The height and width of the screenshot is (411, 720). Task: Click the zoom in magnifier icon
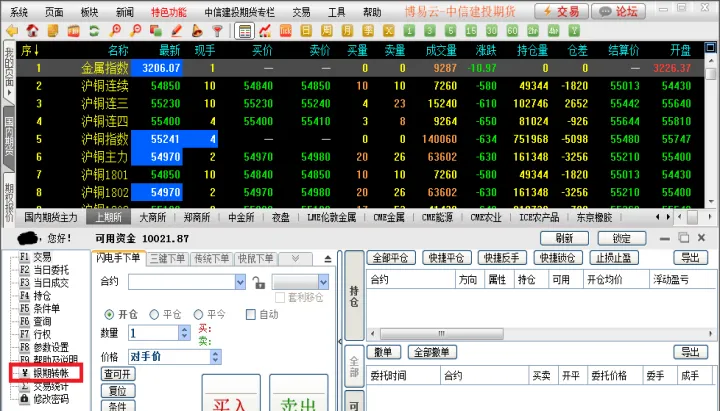tap(115, 31)
